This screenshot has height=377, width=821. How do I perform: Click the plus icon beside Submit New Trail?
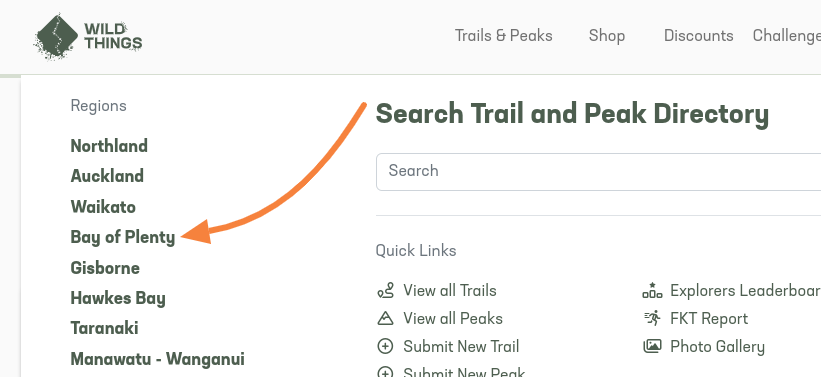(x=385, y=347)
